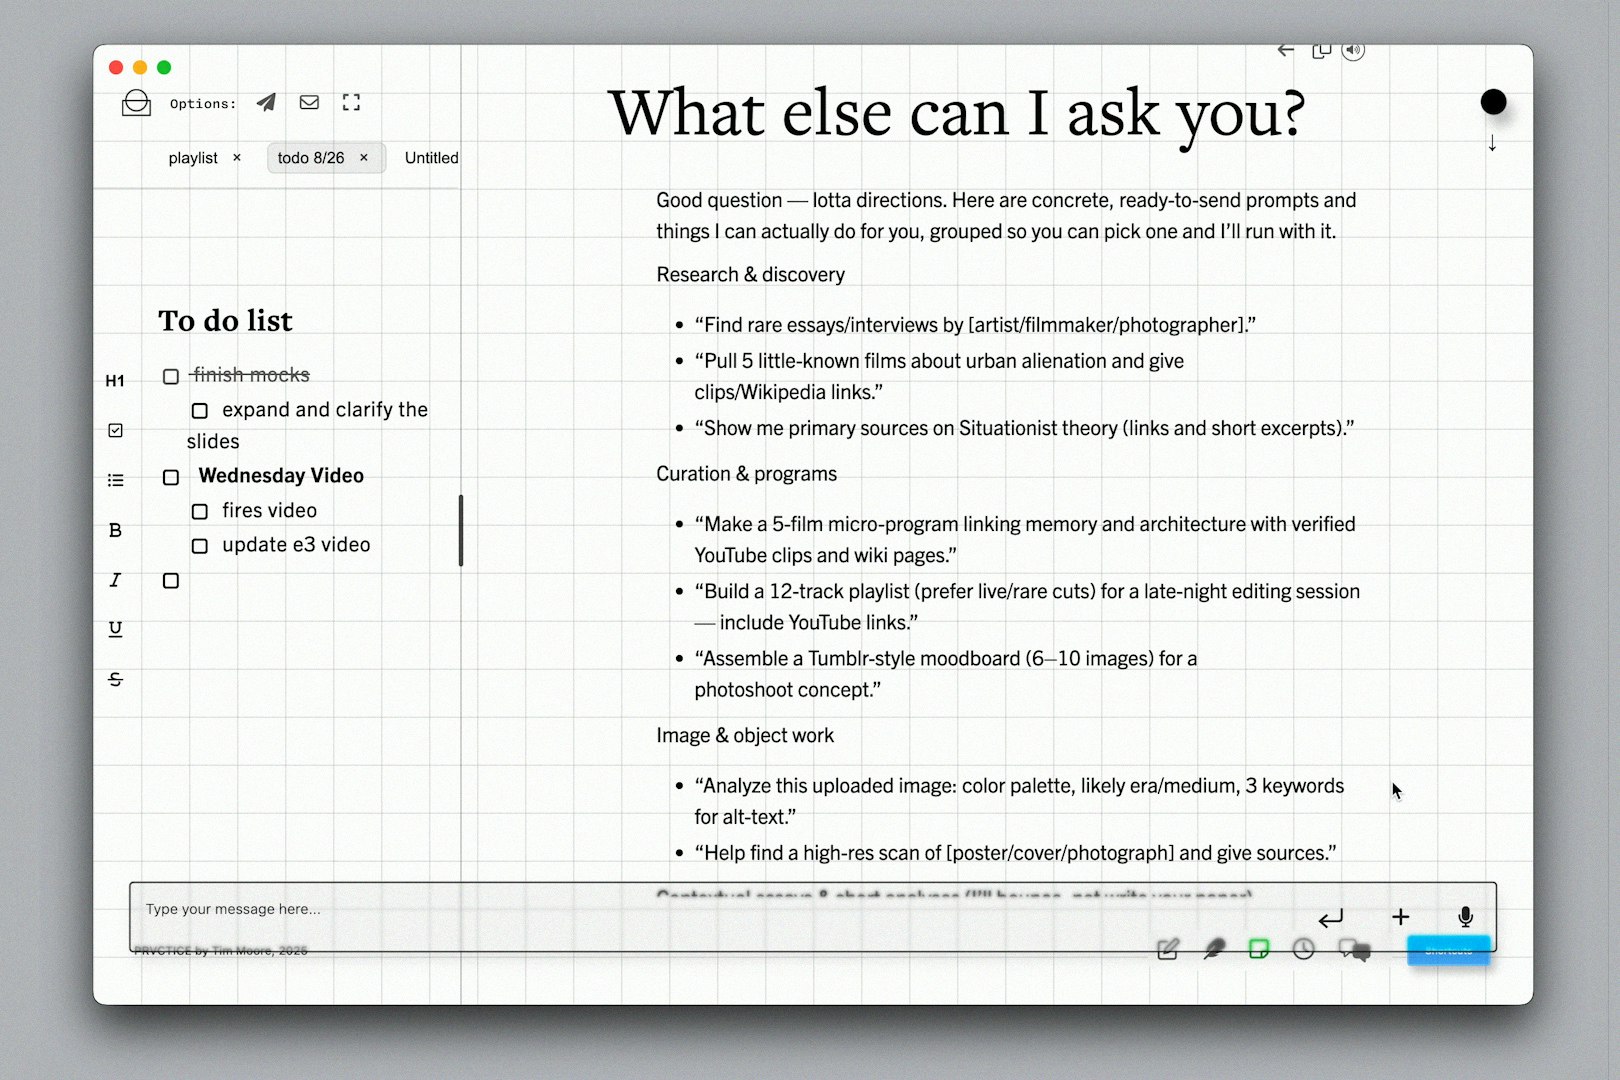Click the inbox tray icon beside Options
This screenshot has height=1080, width=1620.
coord(136,103)
